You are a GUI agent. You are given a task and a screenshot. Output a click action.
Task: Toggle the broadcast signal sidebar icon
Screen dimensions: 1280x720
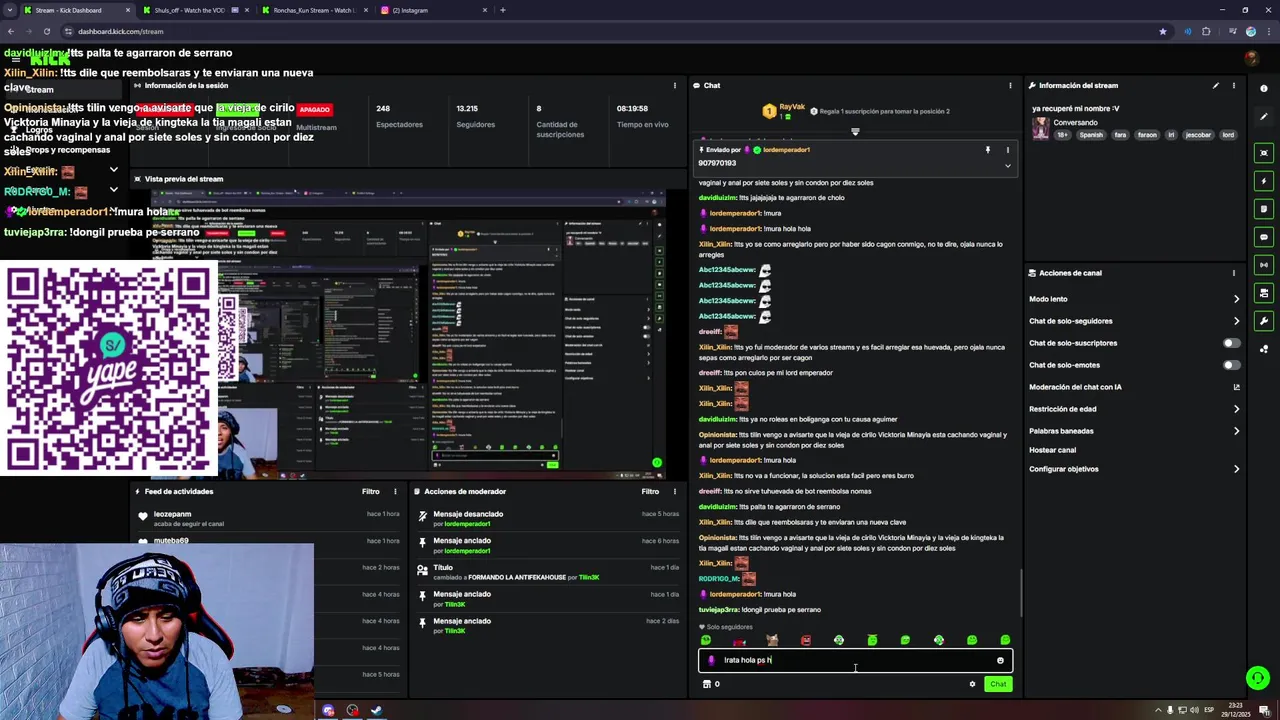coord(1264,265)
